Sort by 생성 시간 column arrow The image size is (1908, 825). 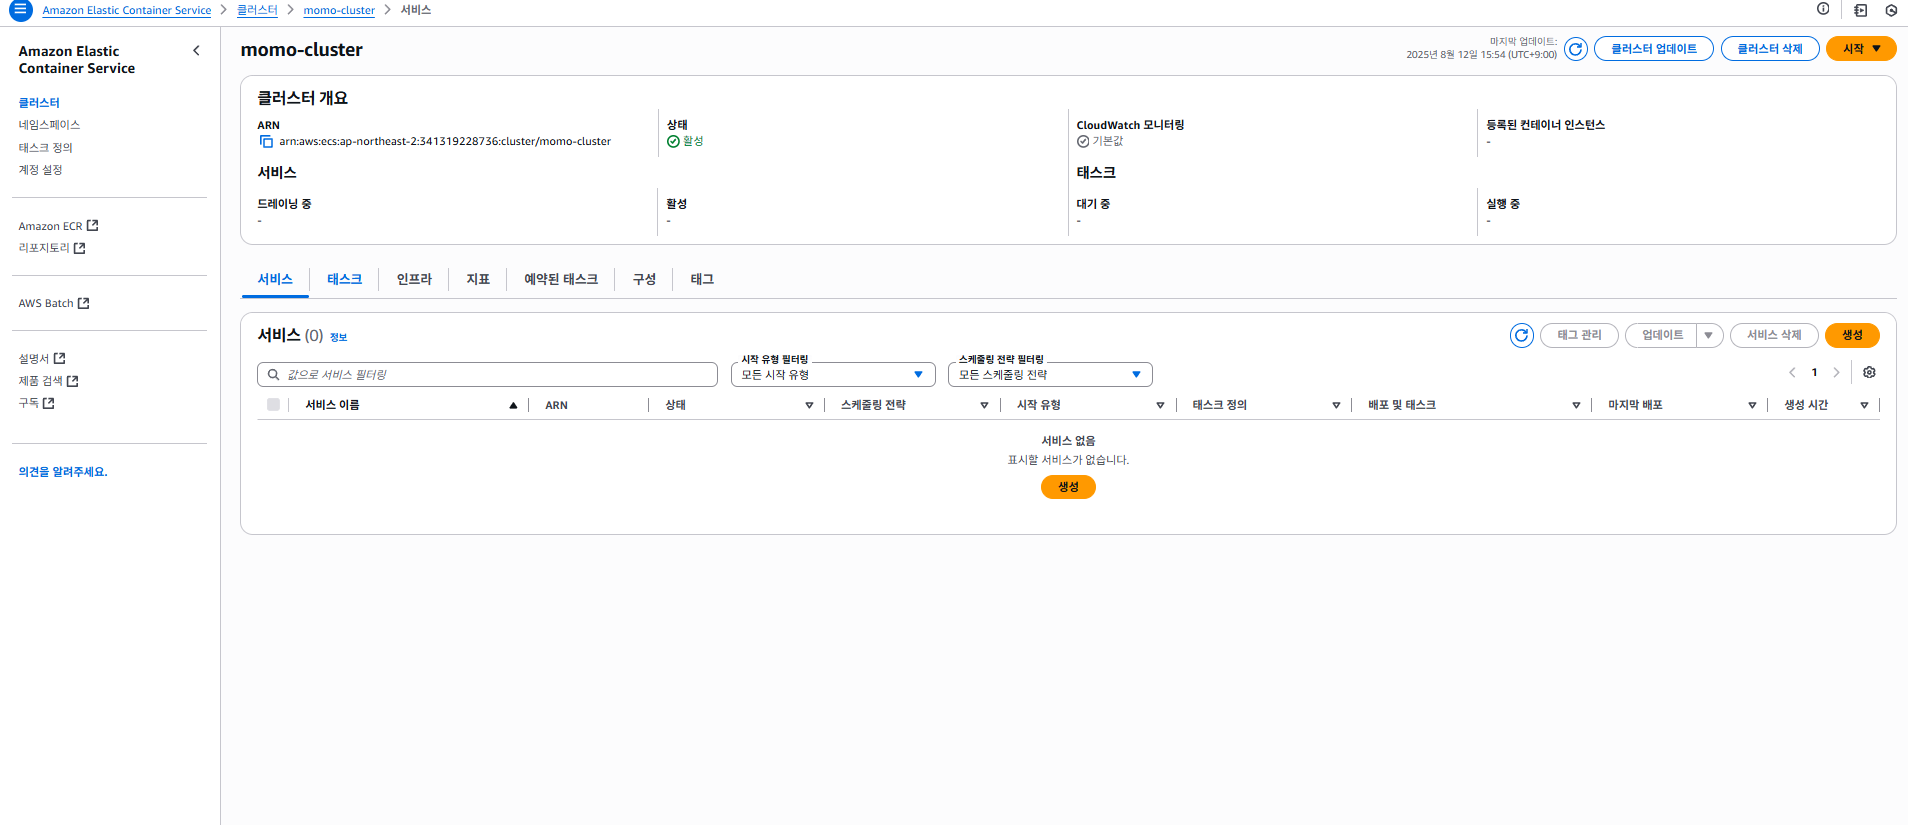click(x=1864, y=405)
